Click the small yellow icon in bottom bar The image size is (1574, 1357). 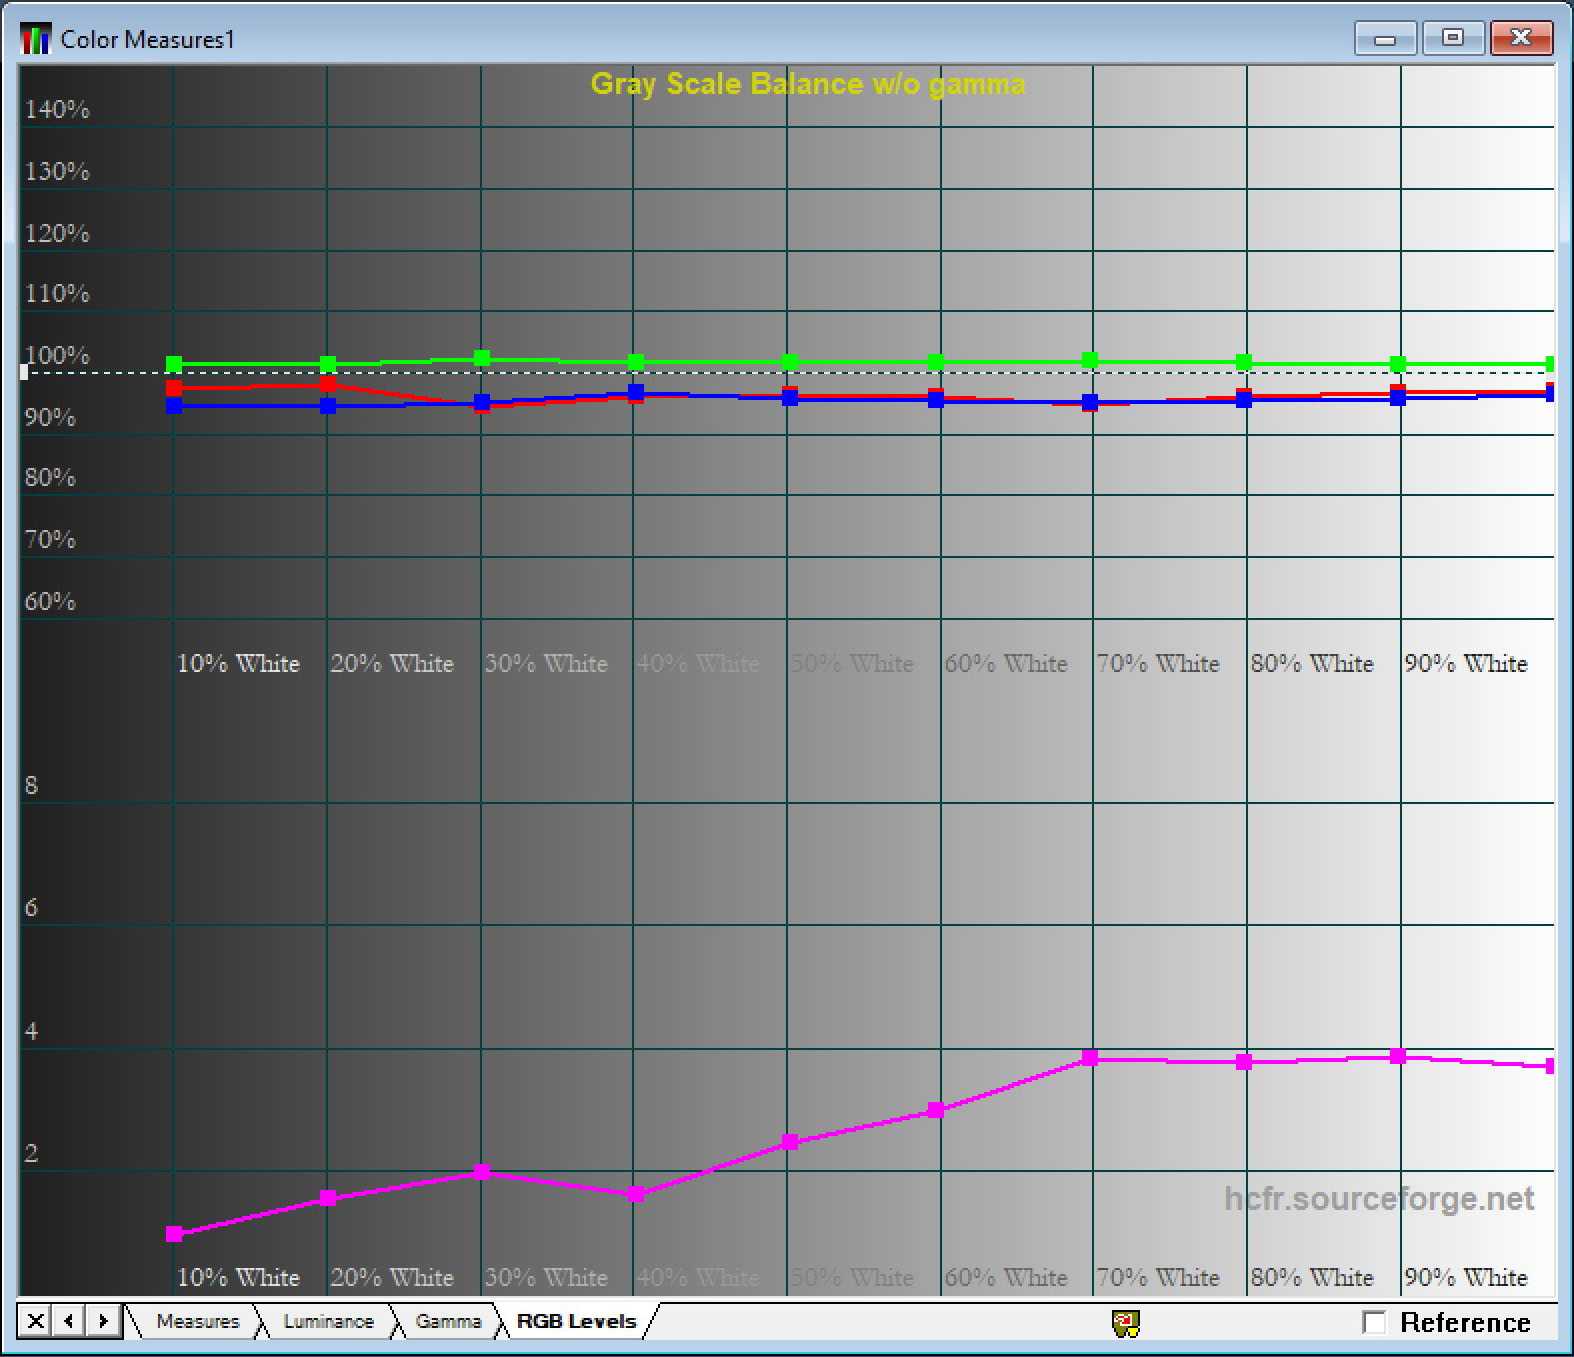pyautogui.click(x=1126, y=1323)
